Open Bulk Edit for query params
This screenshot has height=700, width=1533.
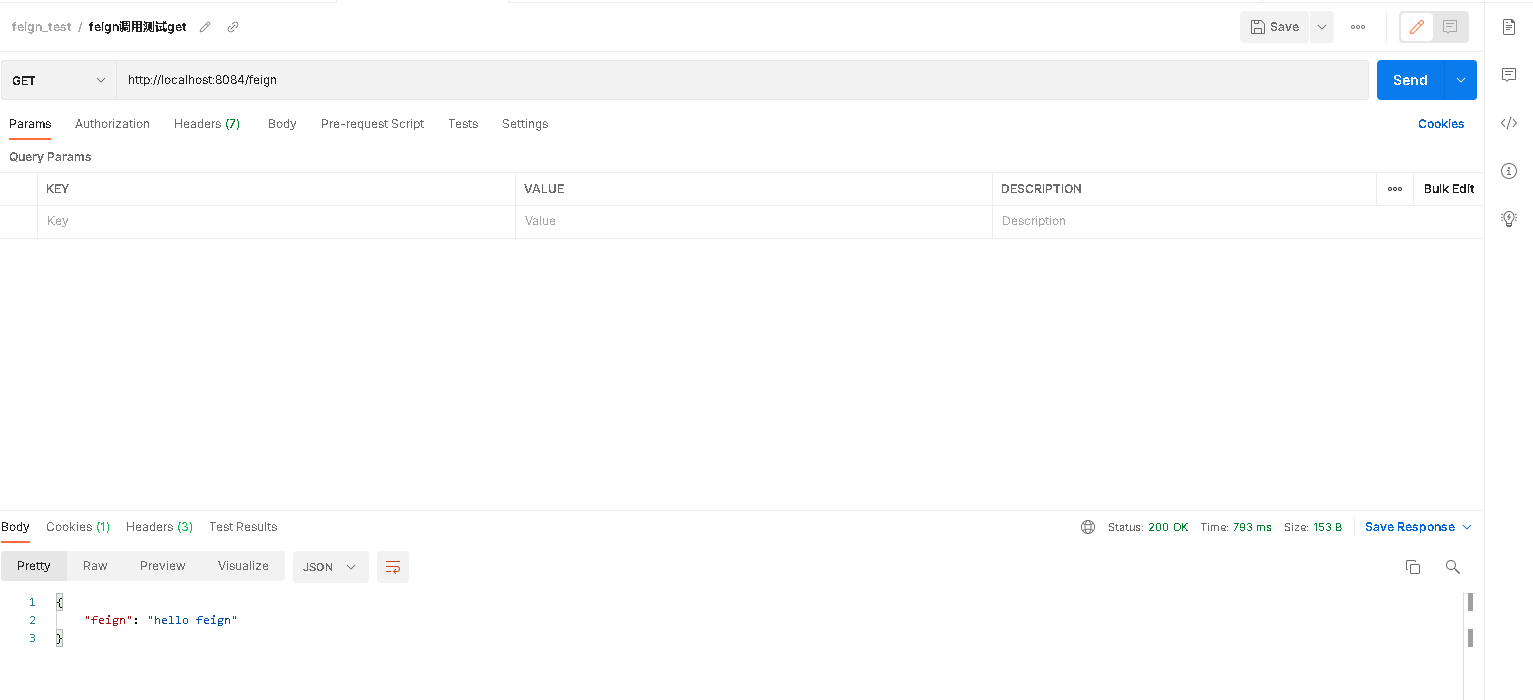[x=1448, y=188]
